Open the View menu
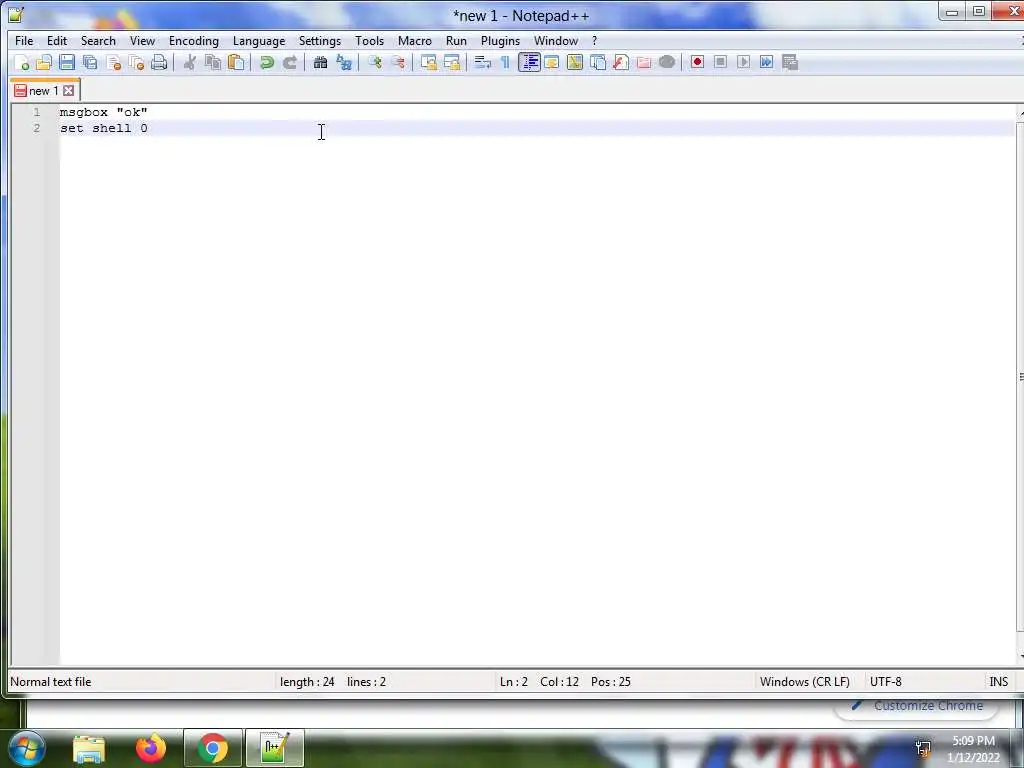 point(142,40)
